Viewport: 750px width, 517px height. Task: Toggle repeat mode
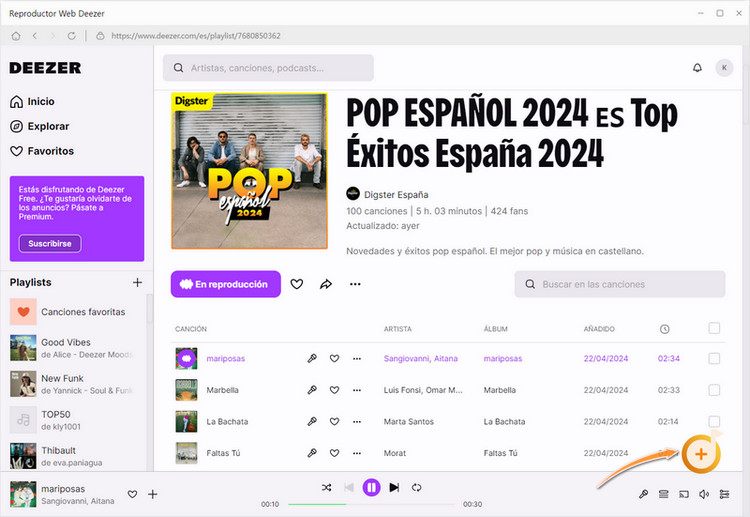[x=417, y=487]
